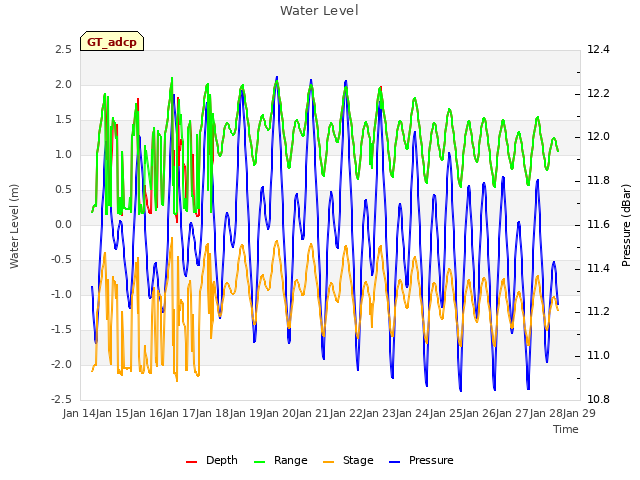Toggle the Depth legend entry
640x480 pixels.
211,460
